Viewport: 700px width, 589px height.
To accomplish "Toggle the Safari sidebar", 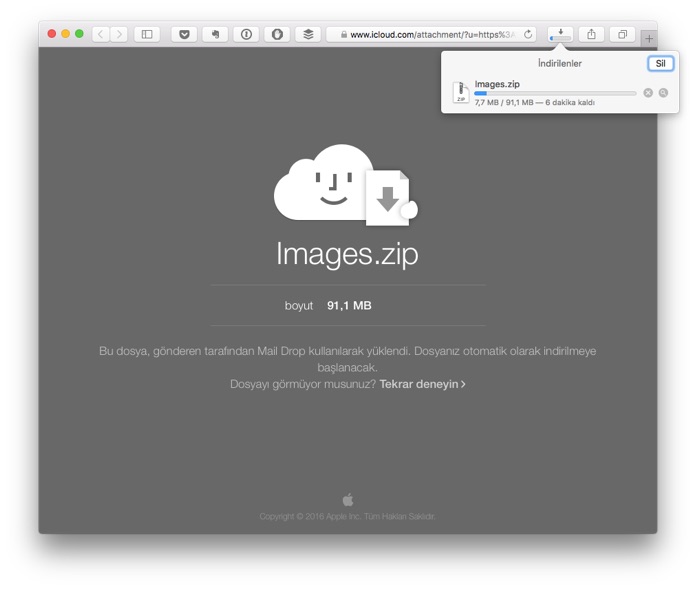I will point(147,34).
